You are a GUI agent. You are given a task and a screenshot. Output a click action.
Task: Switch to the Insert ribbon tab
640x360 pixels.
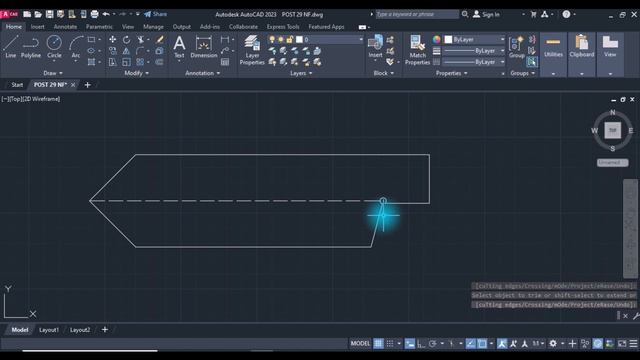coord(38,27)
